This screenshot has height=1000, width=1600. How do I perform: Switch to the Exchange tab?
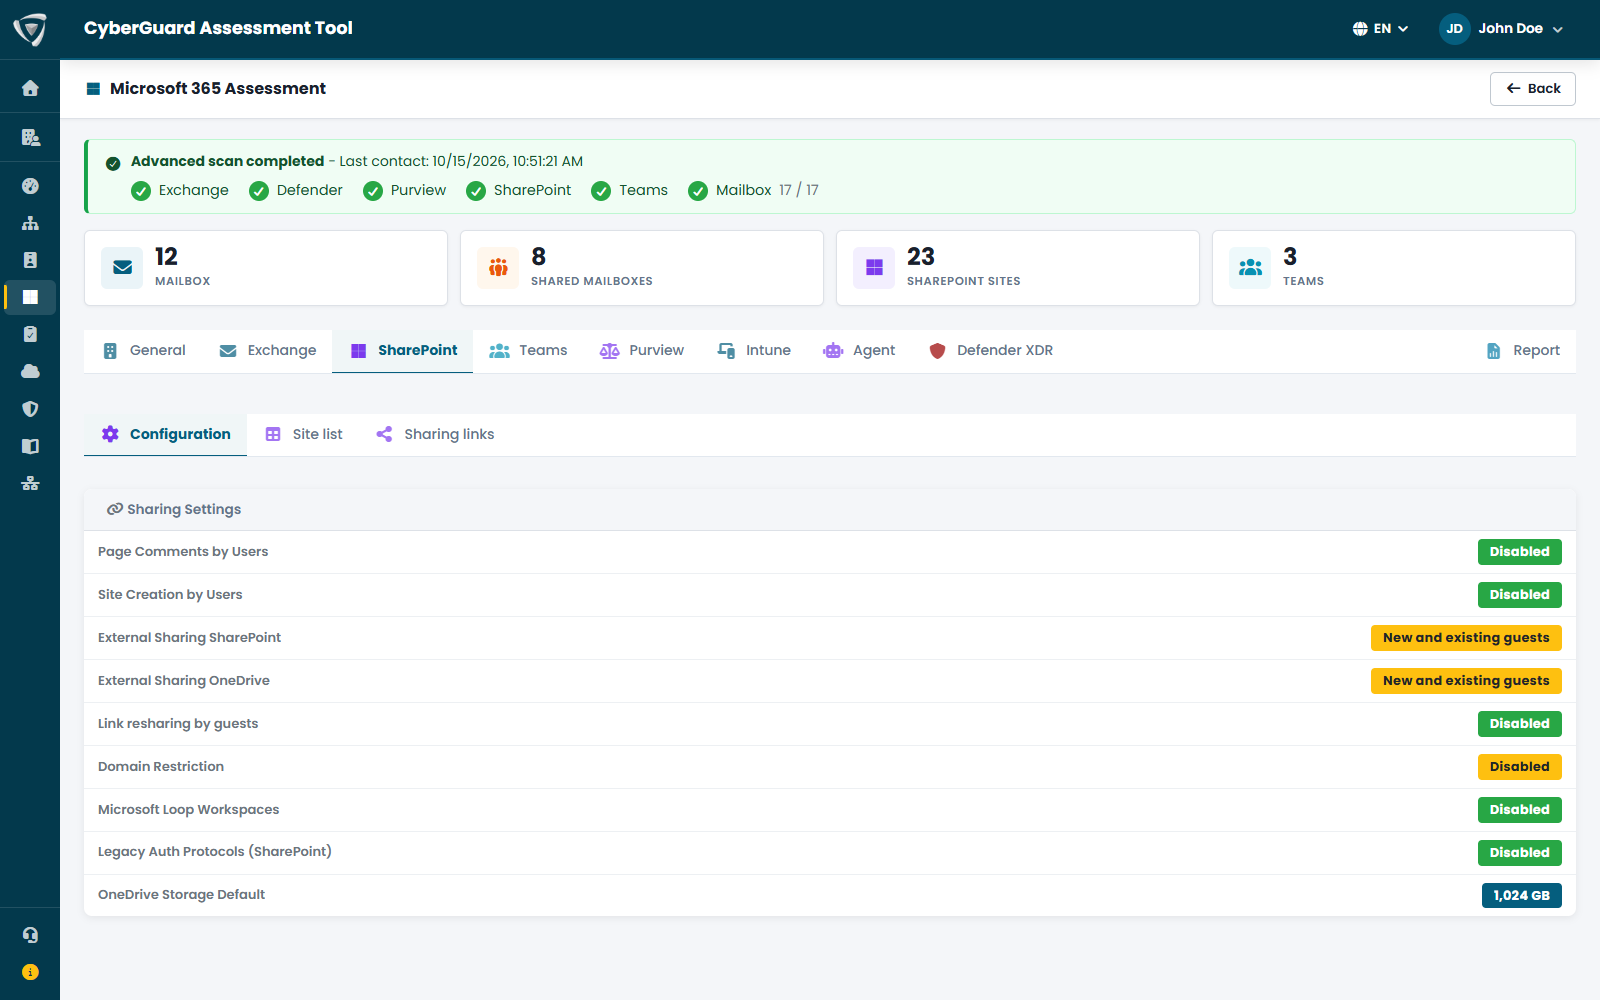[267, 351]
